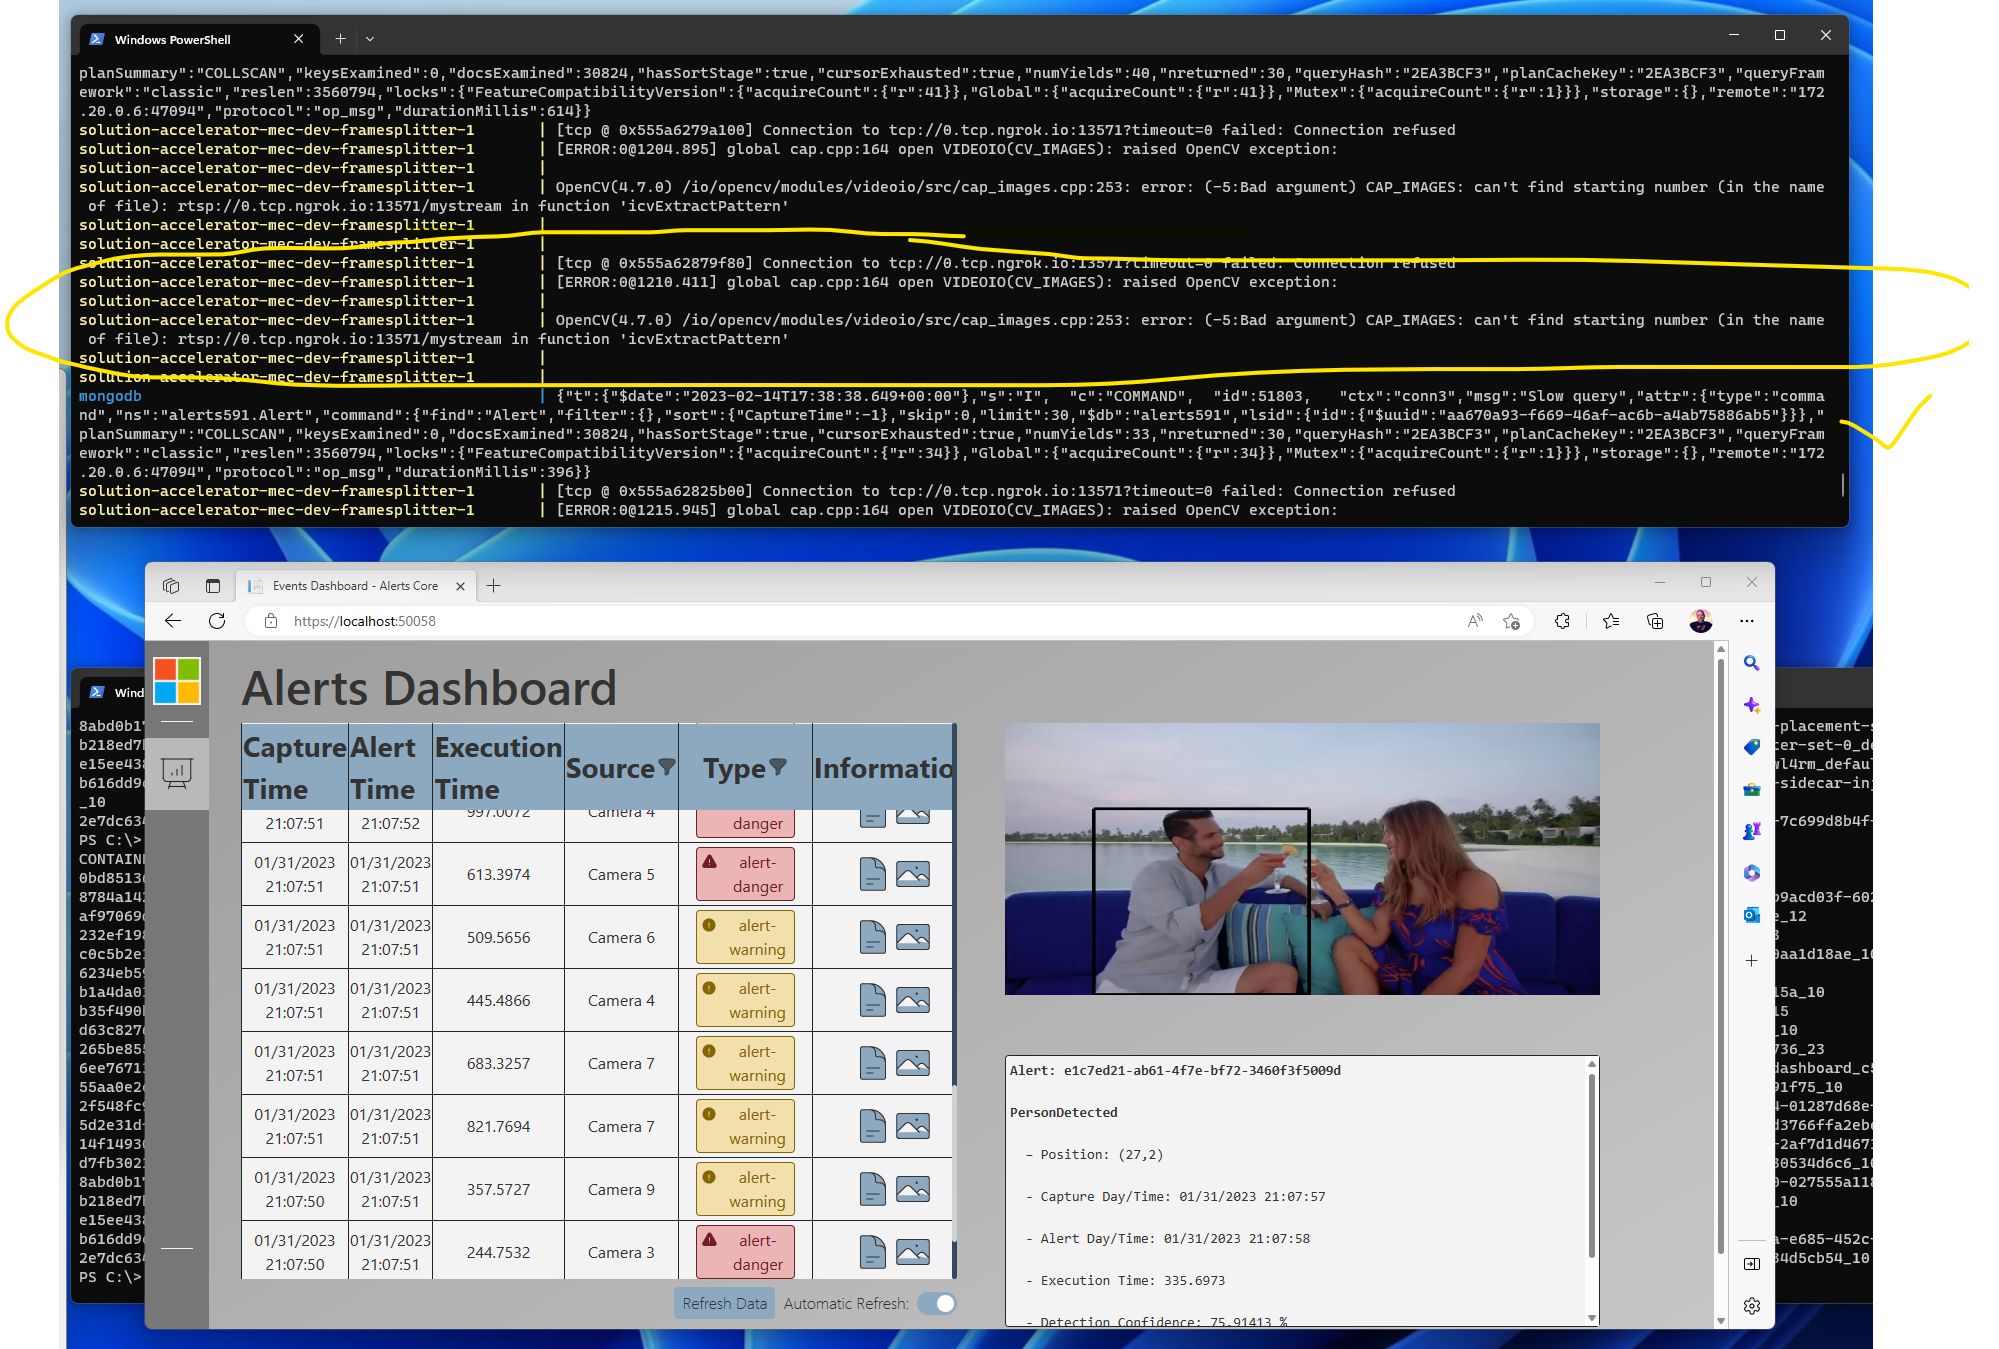Open the PowerShell new tab dropdown
The height and width of the screenshot is (1349, 1999).
369,38
